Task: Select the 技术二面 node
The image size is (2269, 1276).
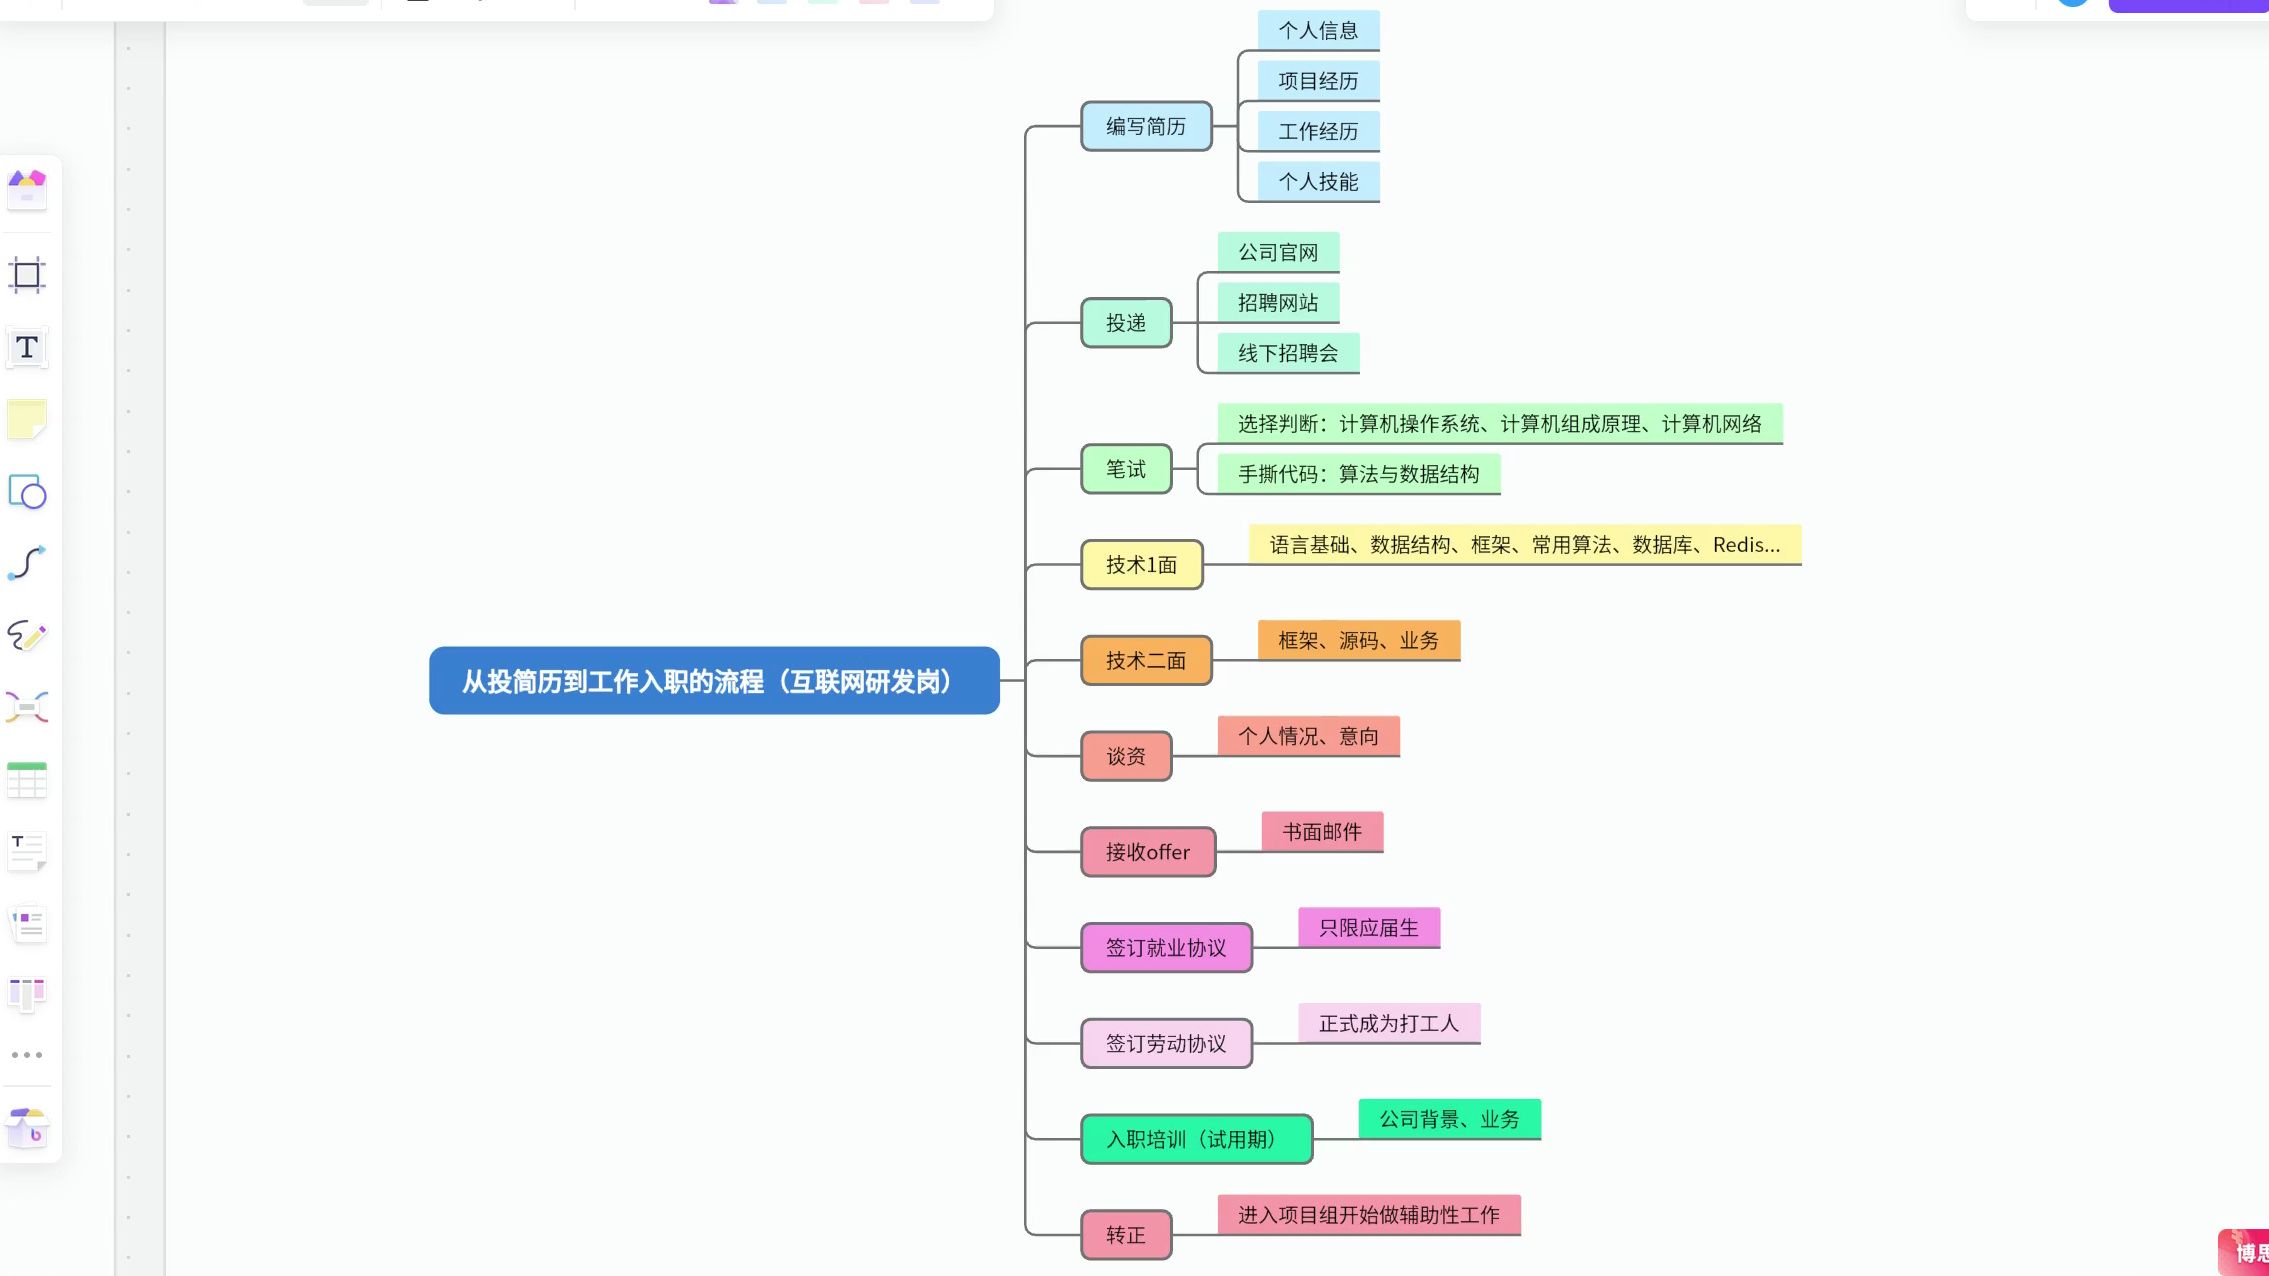Action: tap(1146, 661)
